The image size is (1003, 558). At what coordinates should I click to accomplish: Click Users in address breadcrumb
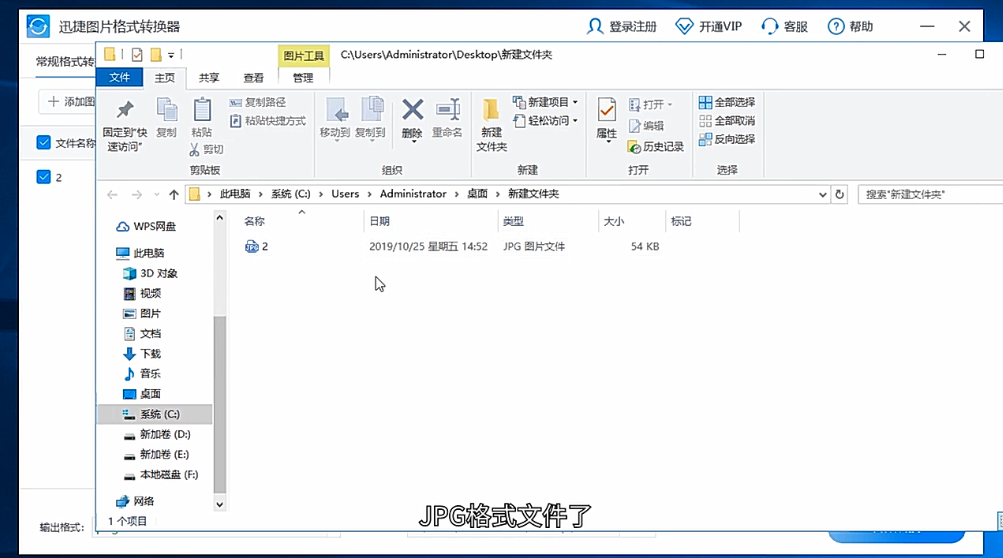click(x=345, y=194)
